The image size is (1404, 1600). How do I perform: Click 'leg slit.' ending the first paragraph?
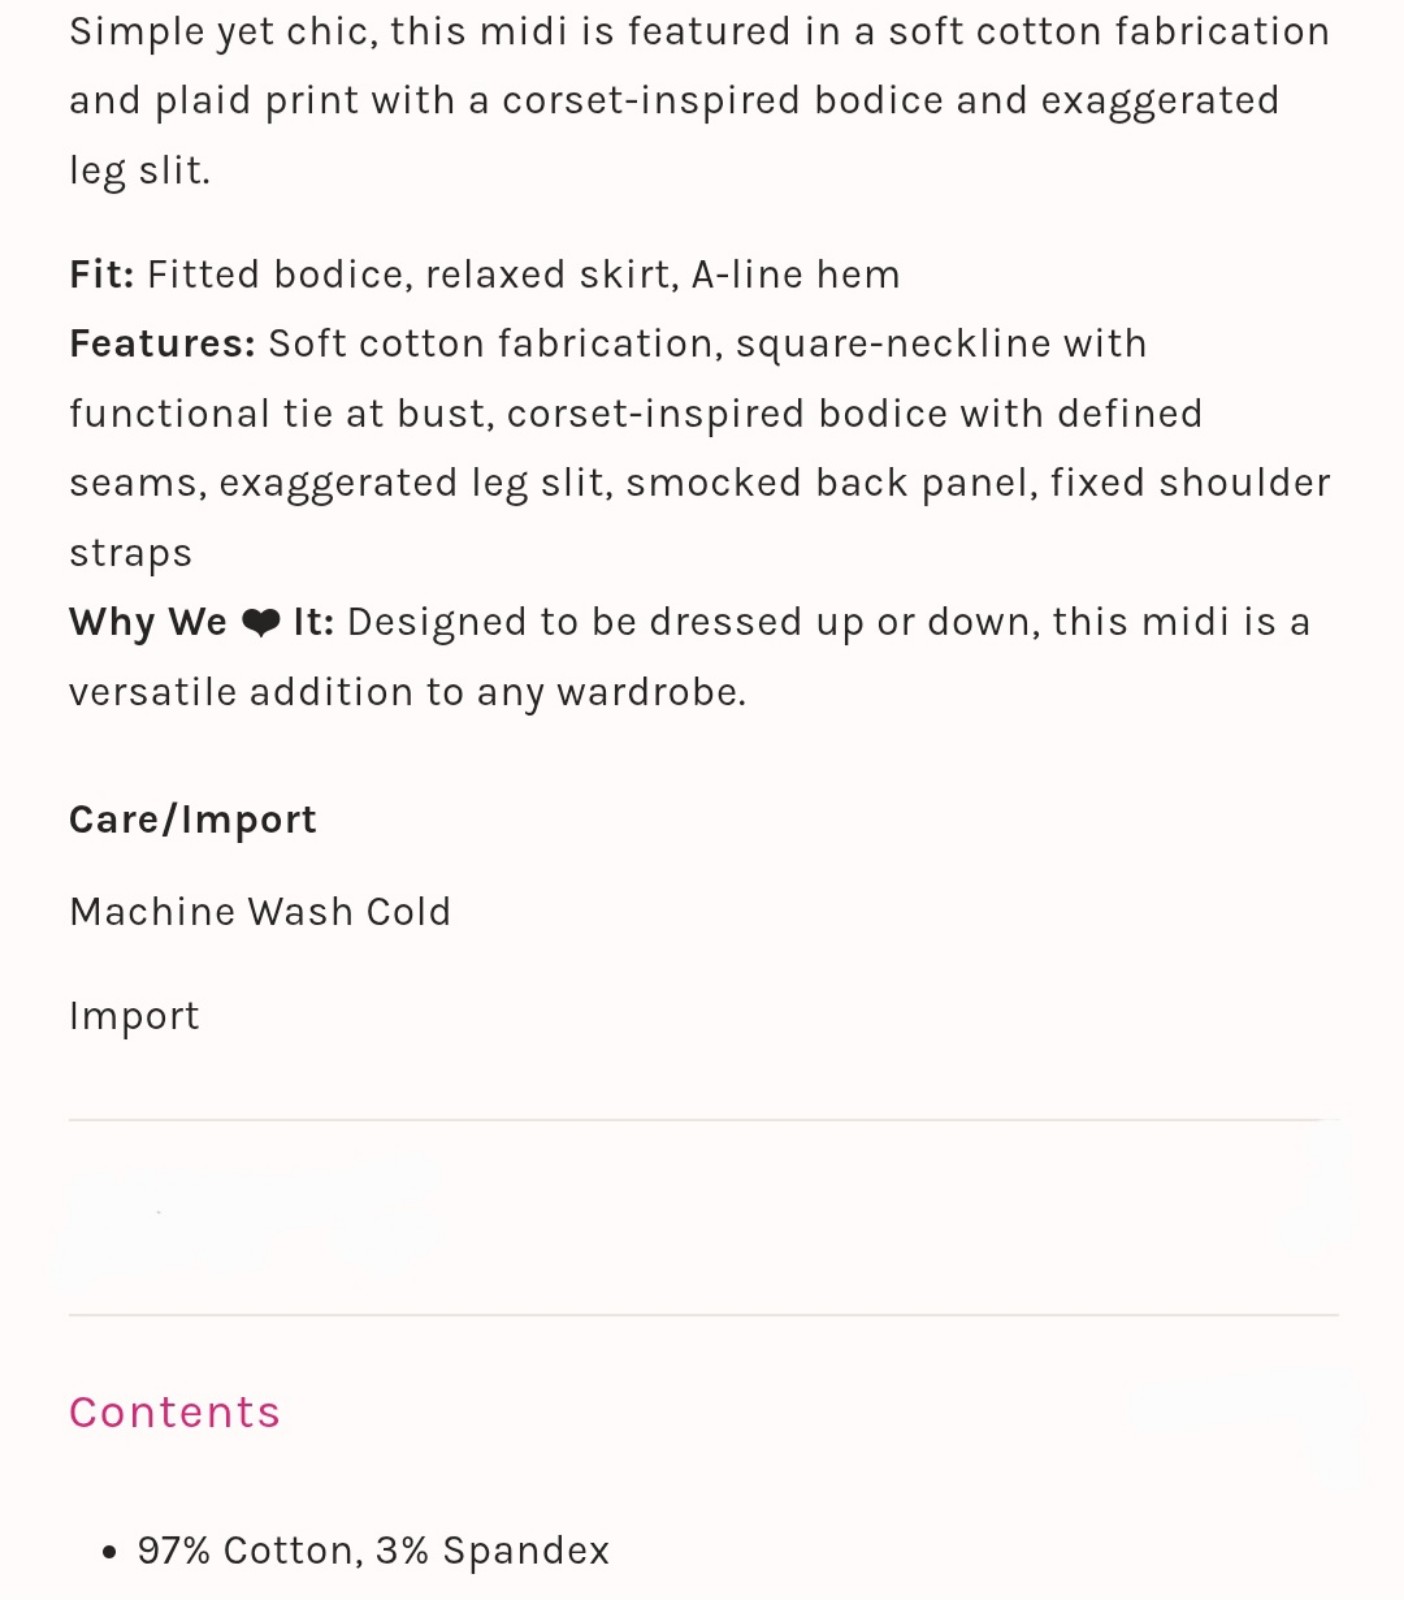140,171
